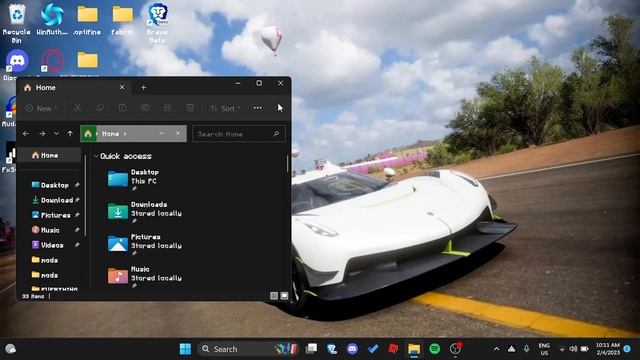Select Music in the navigation pane
Image resolution: width=640 pixels, height=360 pixels.
coord(54,230)
